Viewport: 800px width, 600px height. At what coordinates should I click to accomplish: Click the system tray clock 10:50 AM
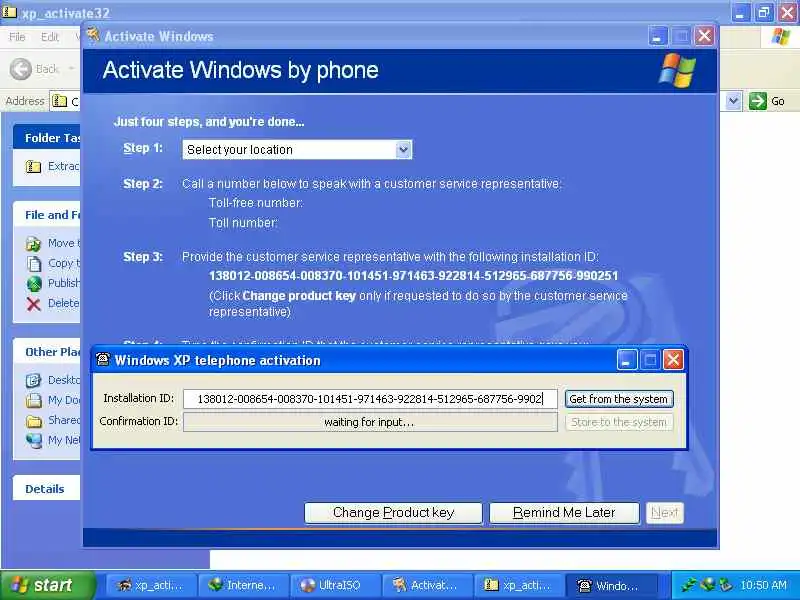coord(763,585)
